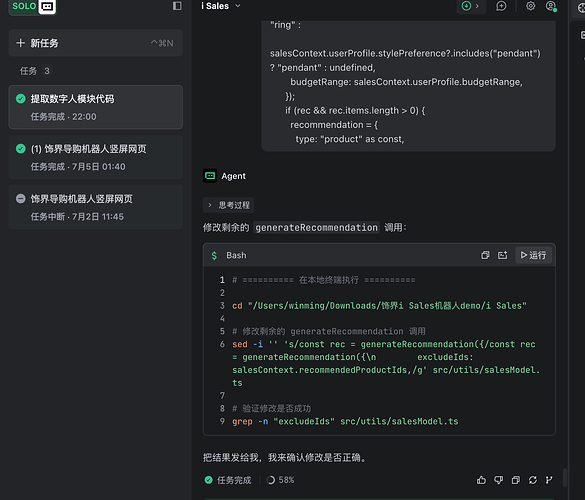Copy the Bash code block
Screen dimensions: 585x500
pos(485,255)
